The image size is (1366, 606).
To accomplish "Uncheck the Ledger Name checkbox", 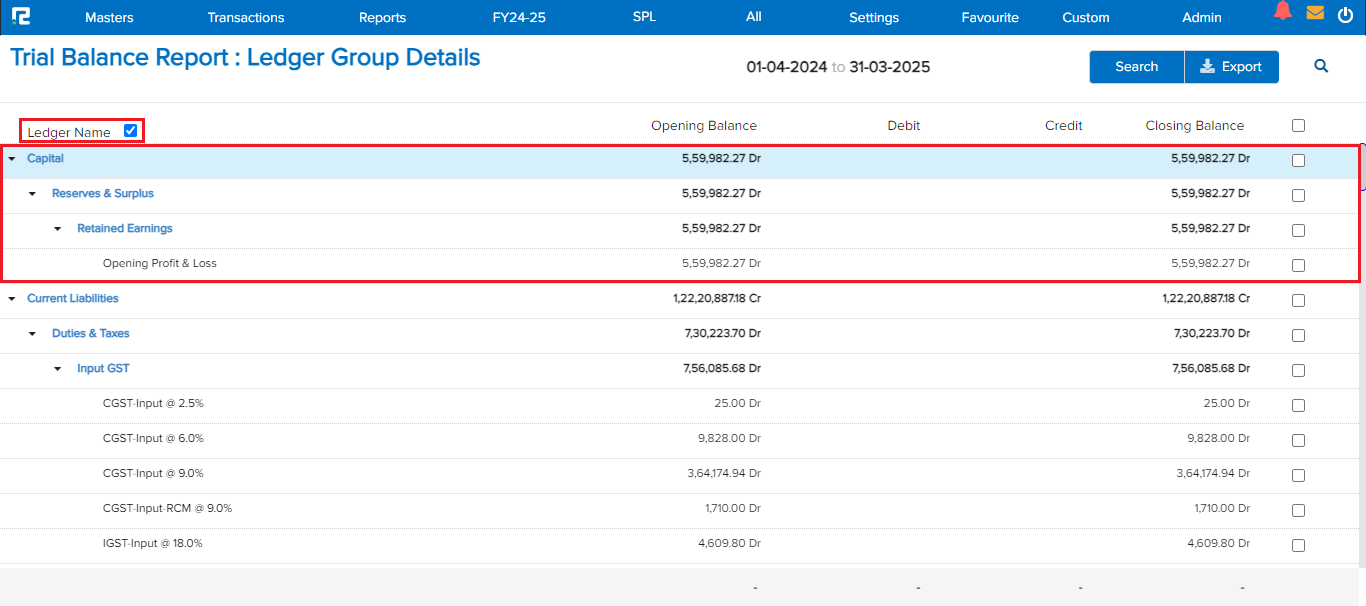I will (130, 130).
